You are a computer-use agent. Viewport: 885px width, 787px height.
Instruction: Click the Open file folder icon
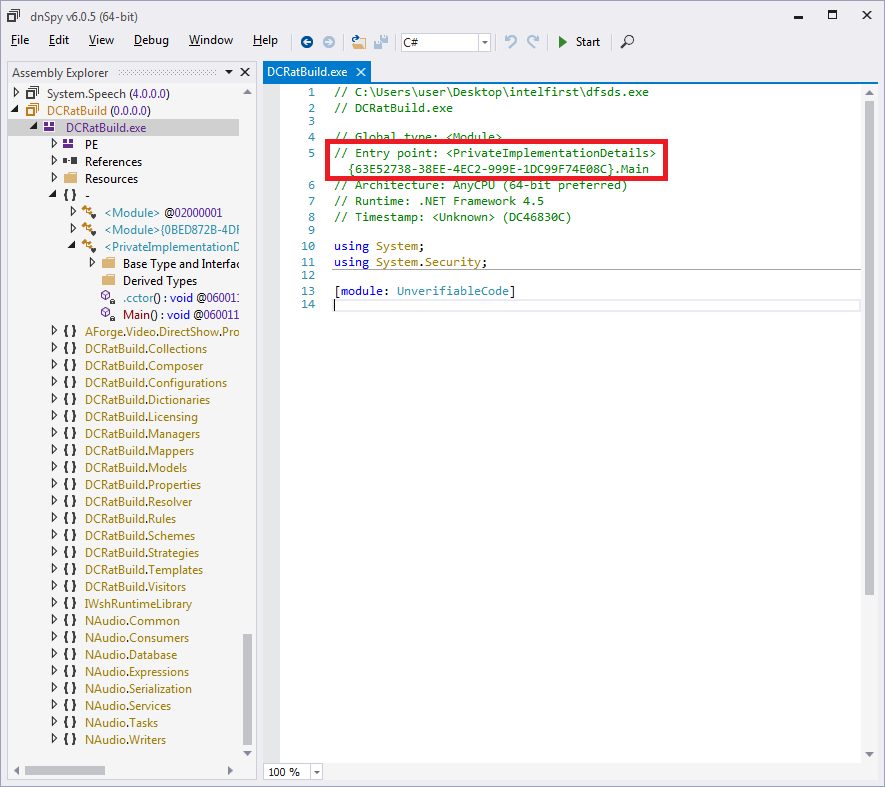tap(358, 42)
